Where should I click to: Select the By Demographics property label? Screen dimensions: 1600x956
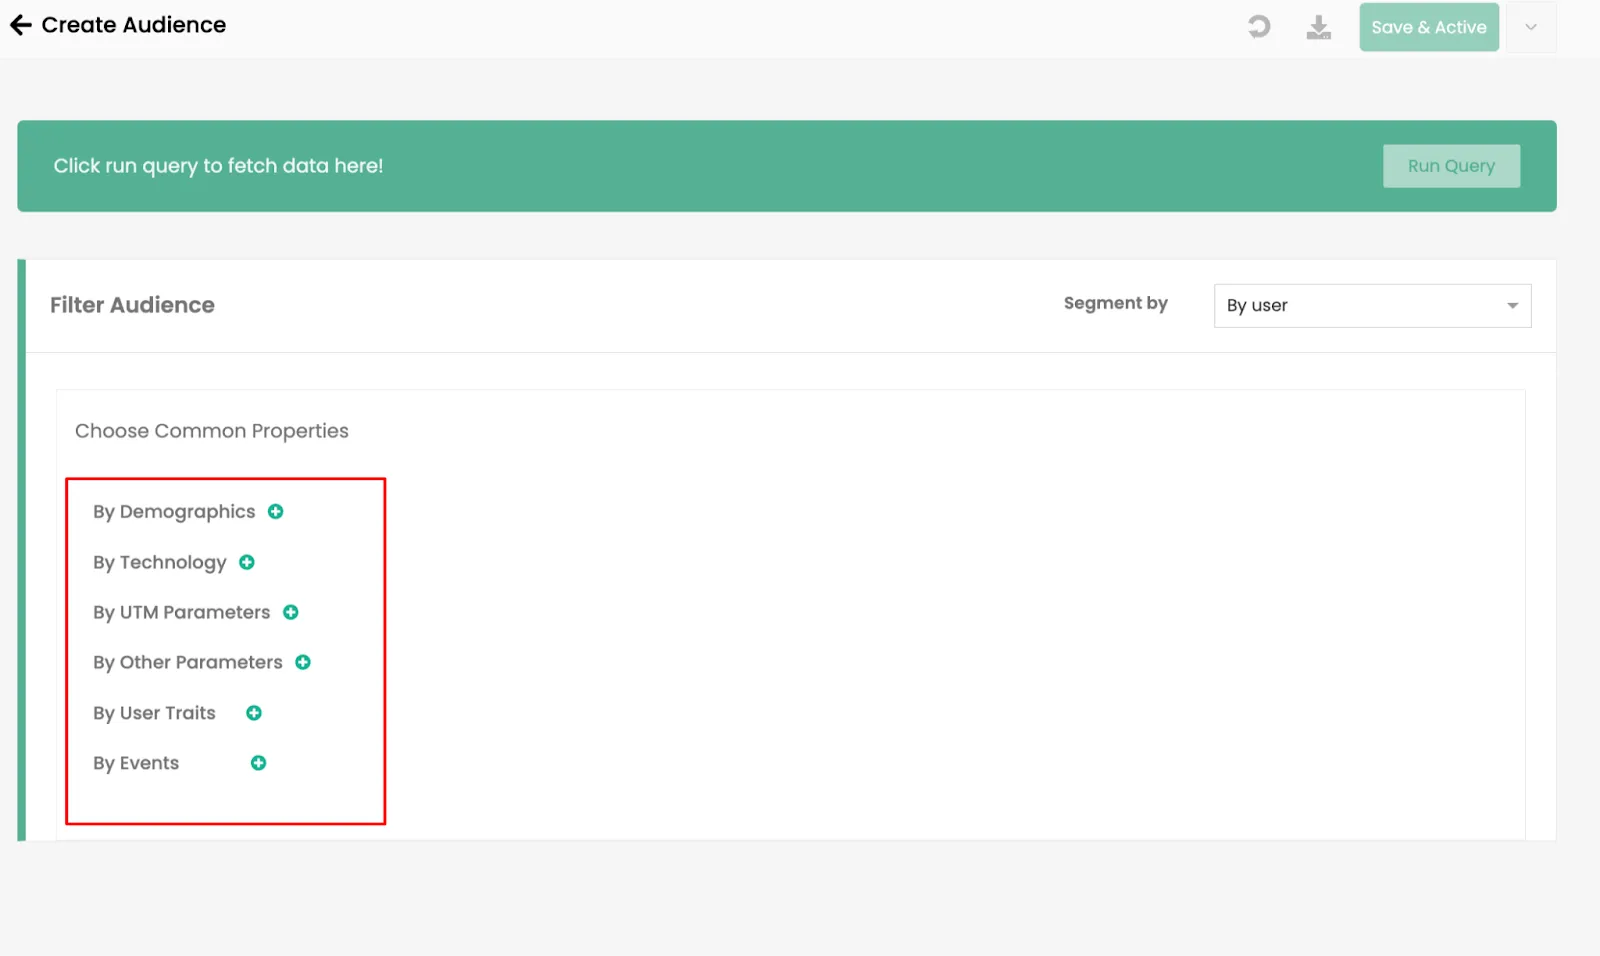pos(174,512)
